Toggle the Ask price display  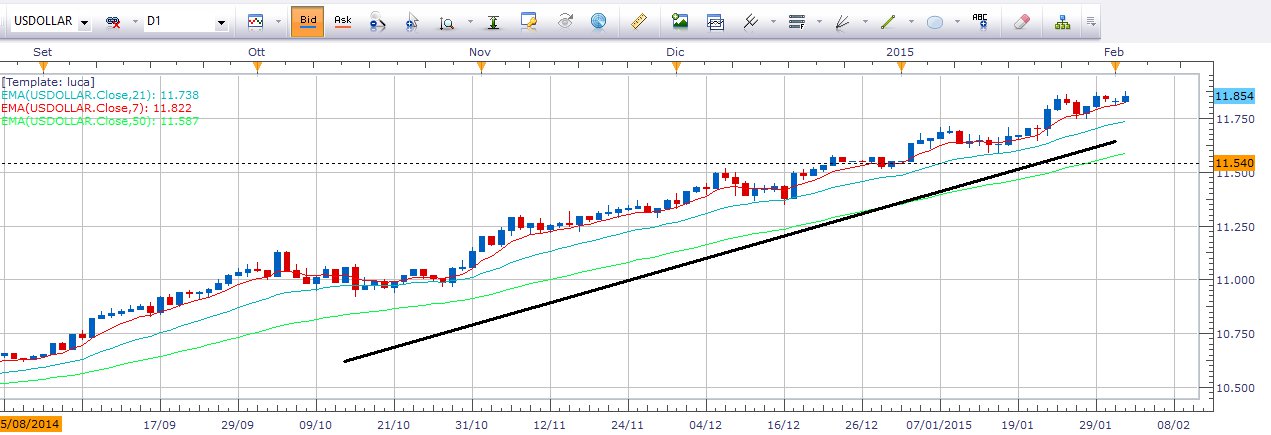(342, 20)
